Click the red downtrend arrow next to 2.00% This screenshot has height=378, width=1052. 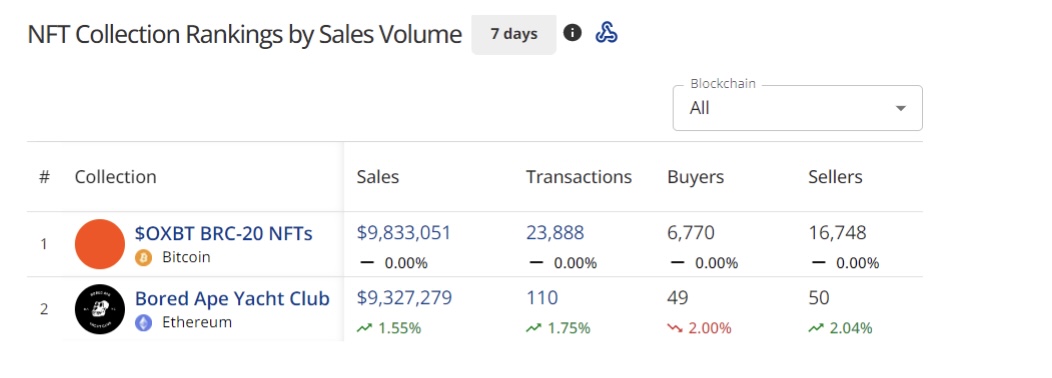675,328
